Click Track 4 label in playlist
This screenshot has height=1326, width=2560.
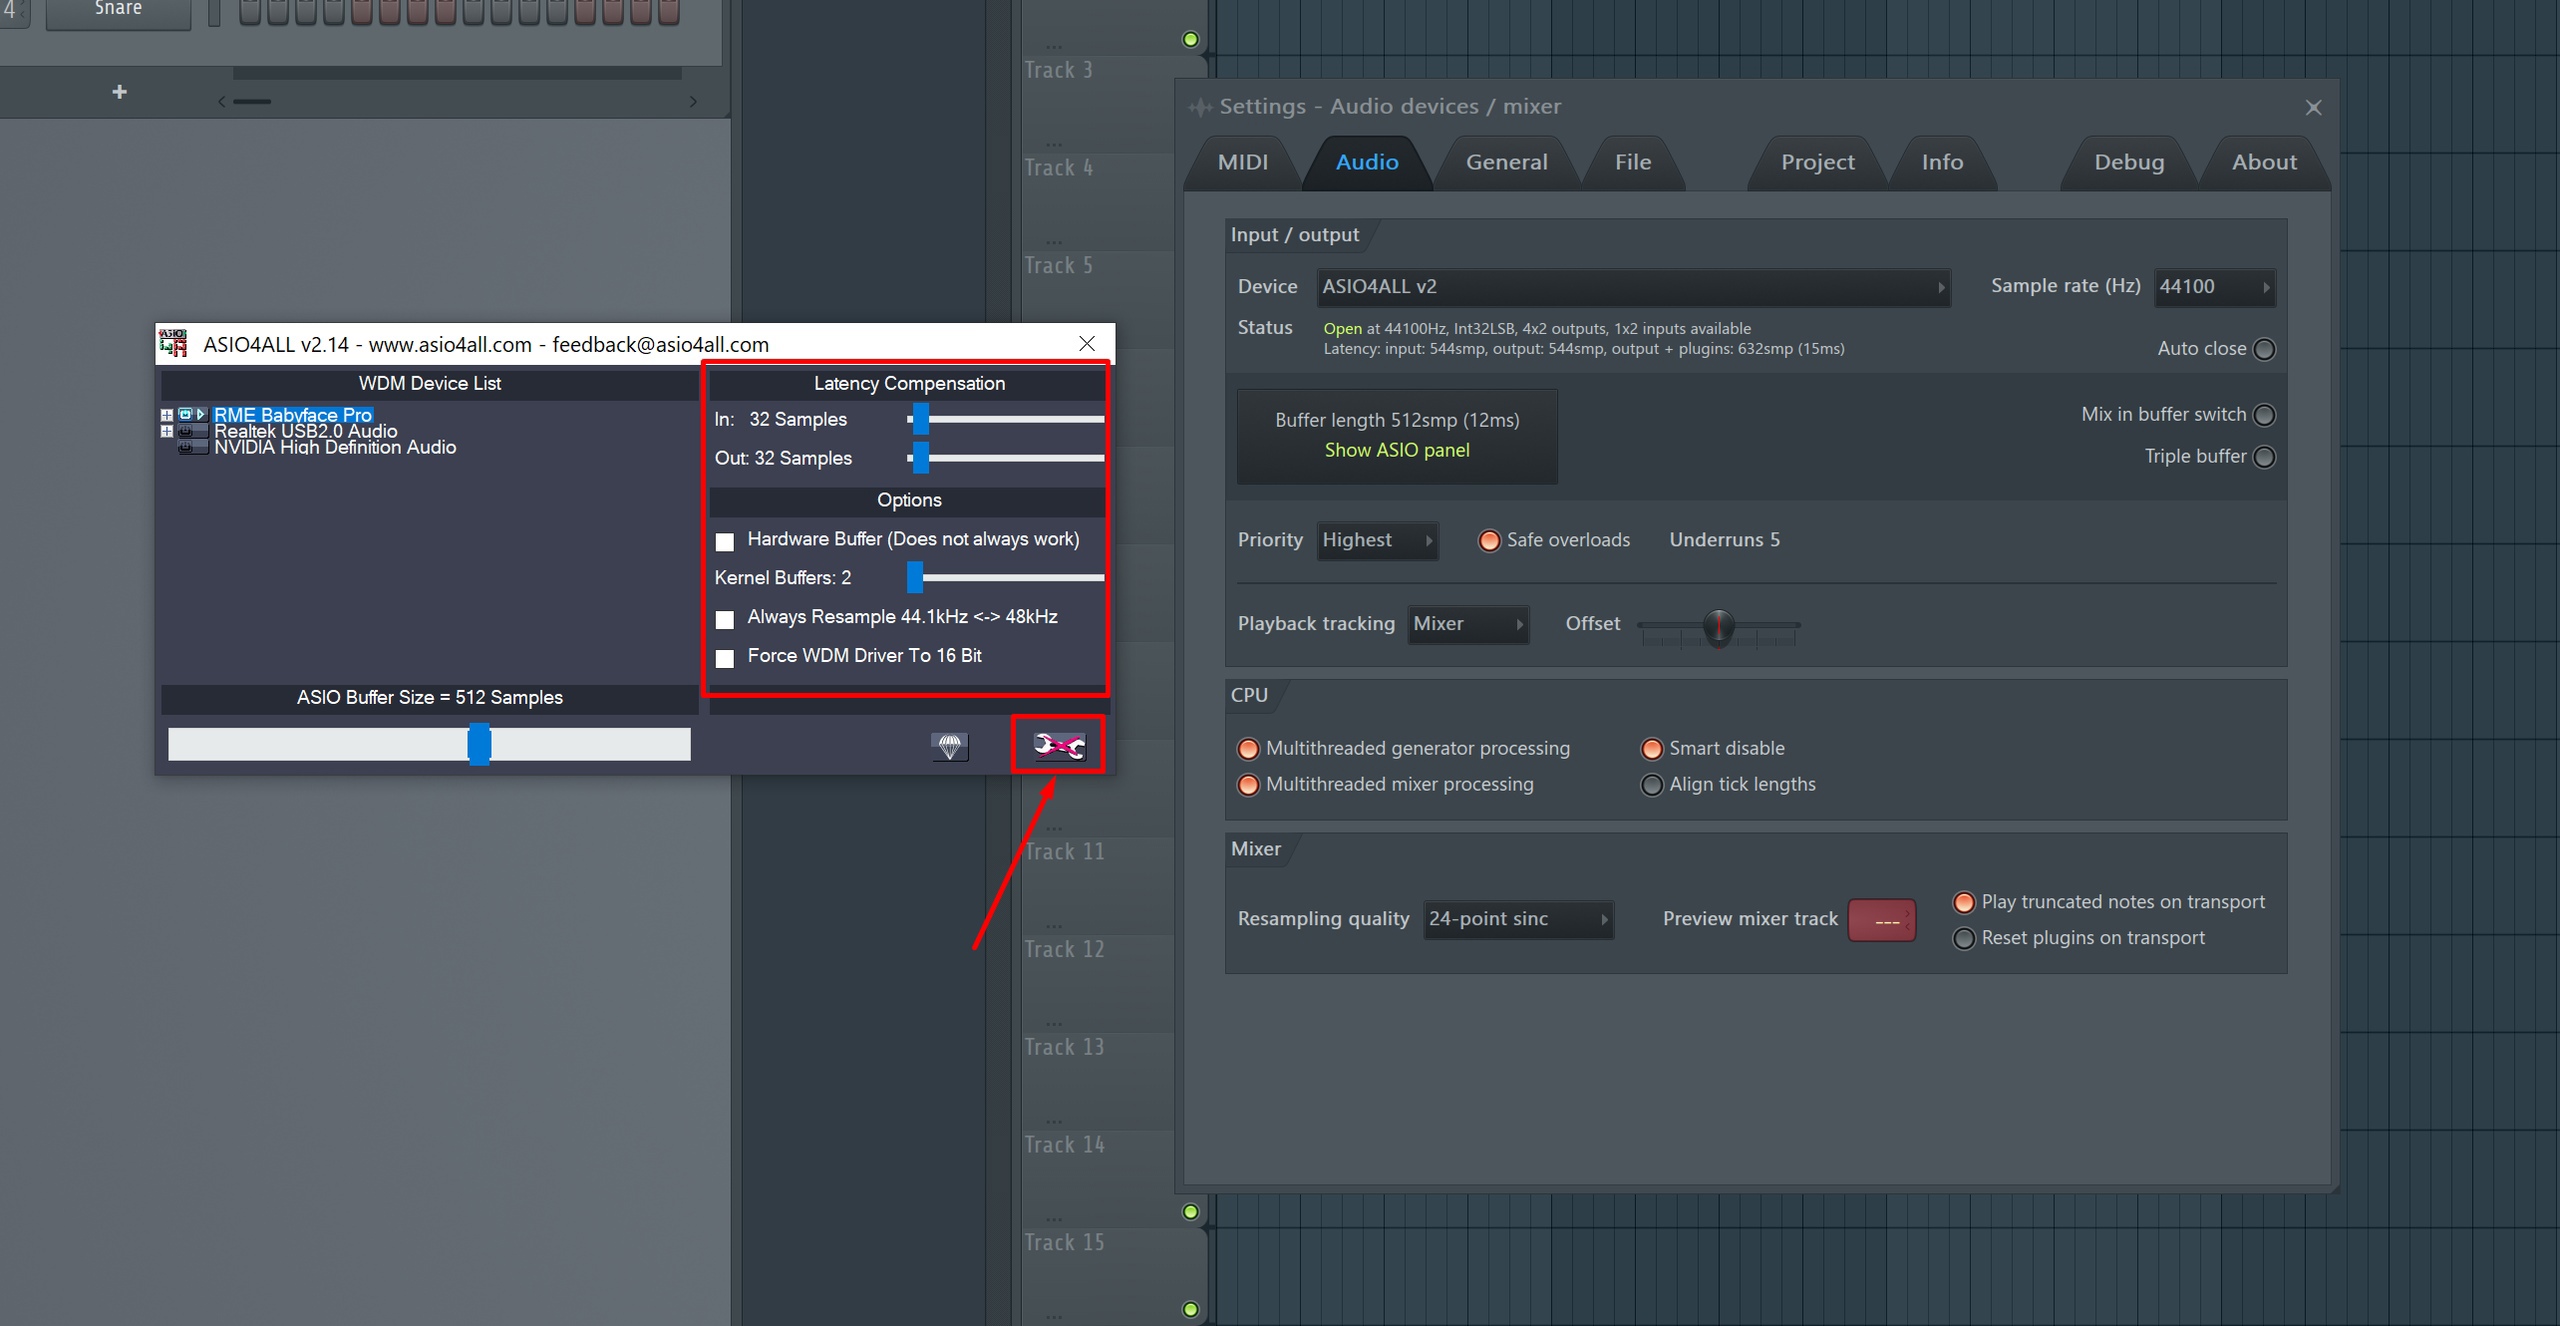click(x=1058, y=168)
